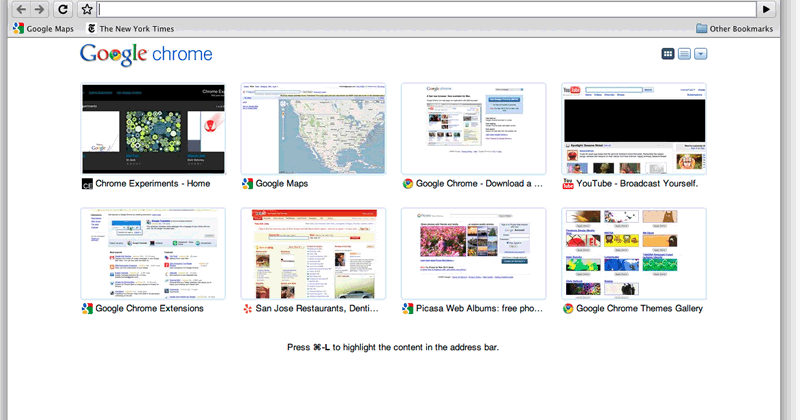Click the Google Chrome logo

pyautogui.click(x=146, y=54)
